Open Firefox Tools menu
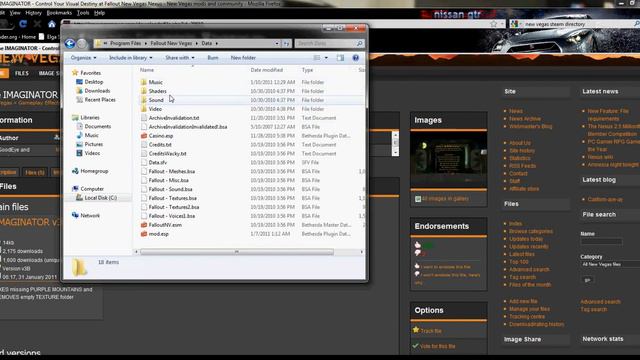The image size is (640, 360). (x=83, y=13)
